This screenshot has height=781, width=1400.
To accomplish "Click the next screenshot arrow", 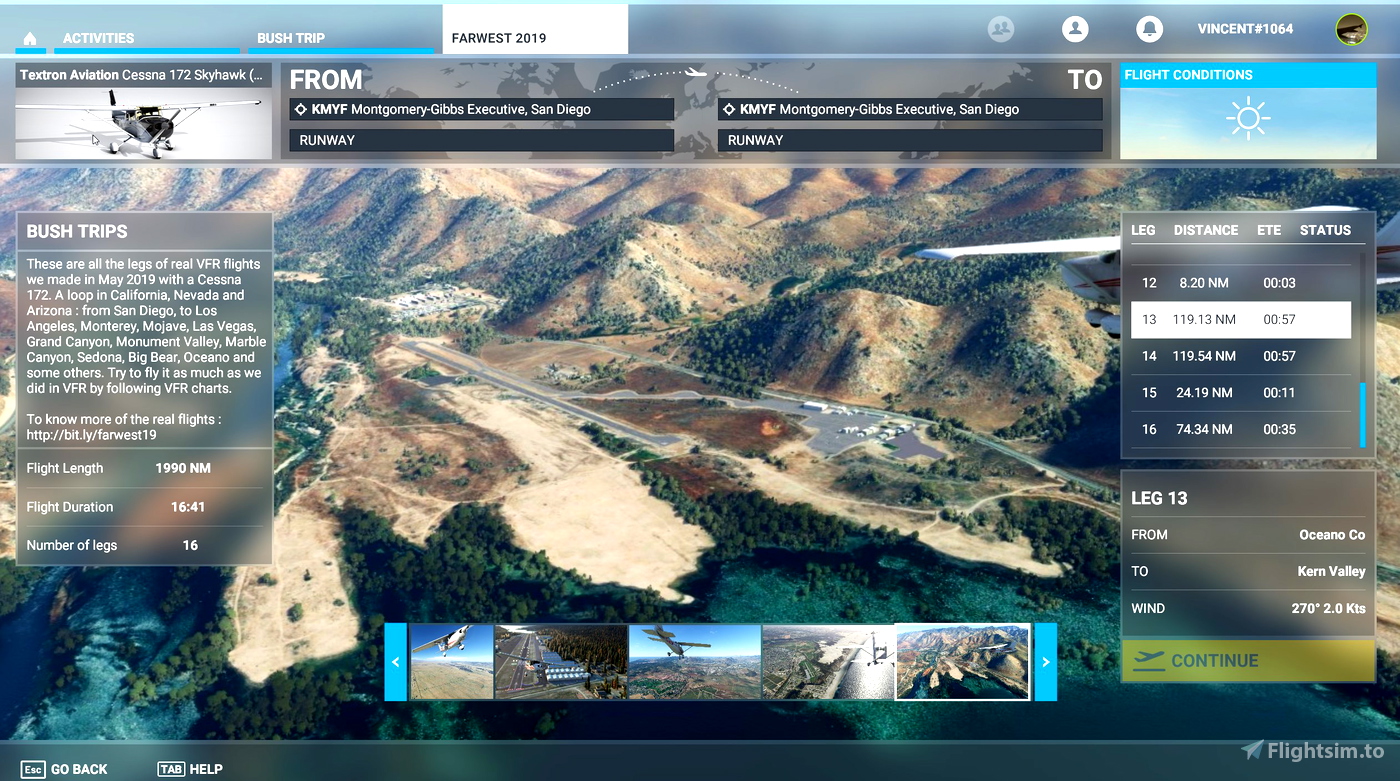I will (1046, 662).
